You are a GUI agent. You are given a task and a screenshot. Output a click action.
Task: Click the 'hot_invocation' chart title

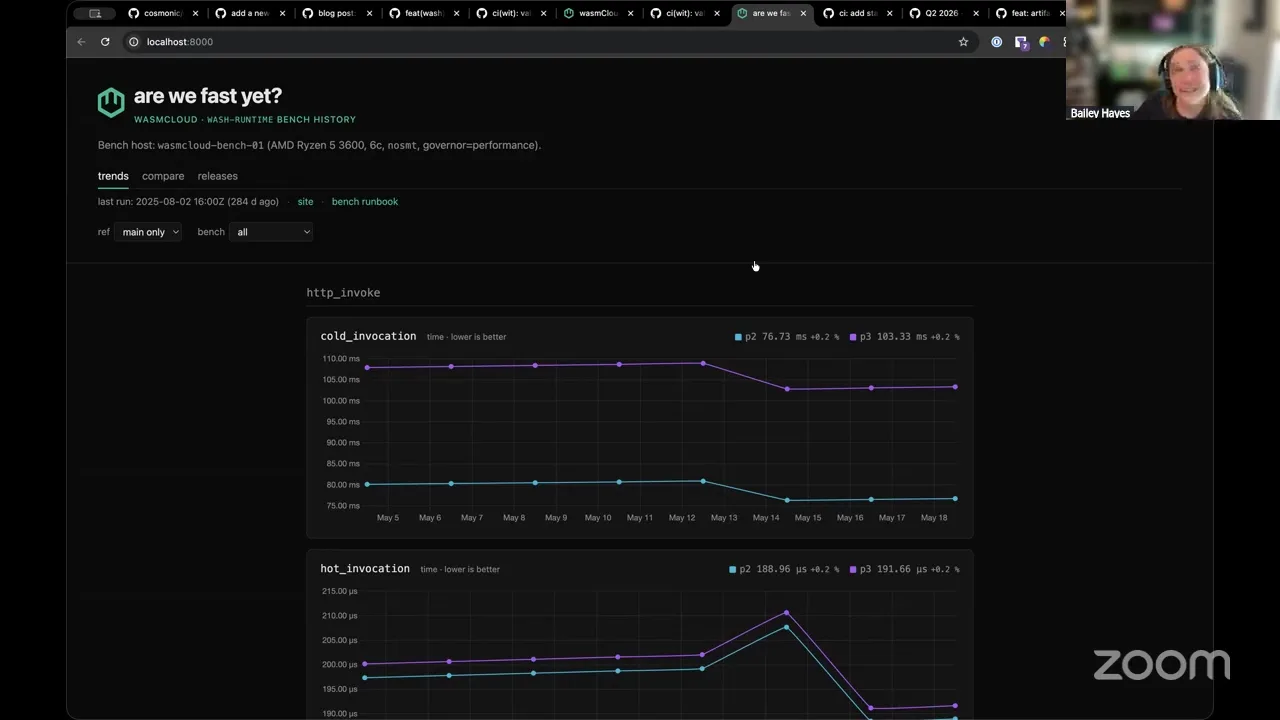point(365,569)
